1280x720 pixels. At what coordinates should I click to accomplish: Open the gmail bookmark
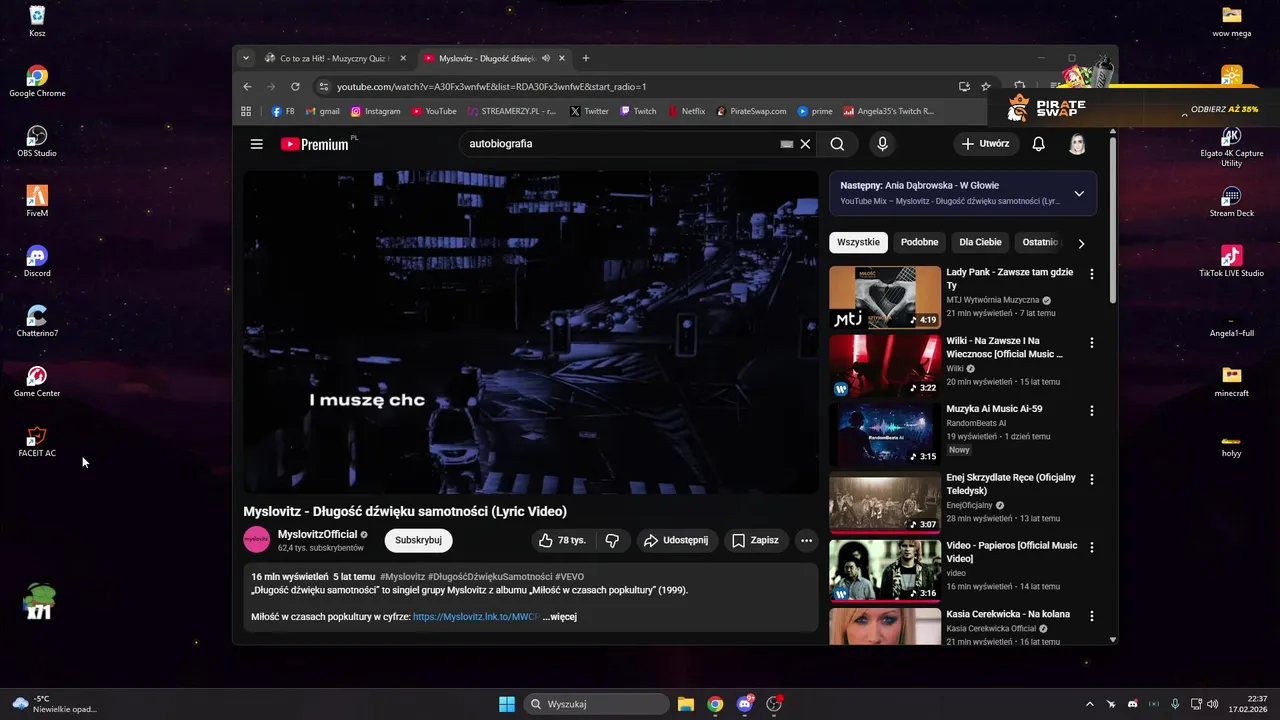323,111
